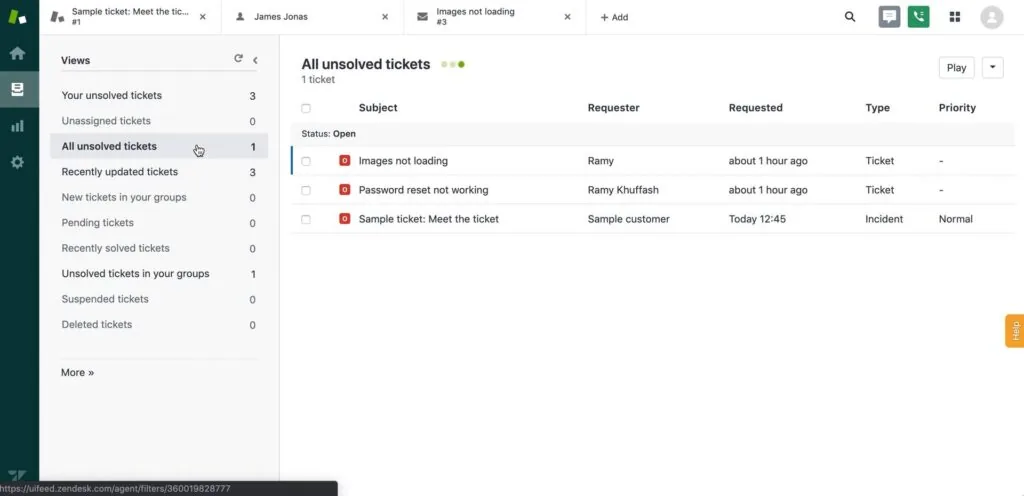1024x496 pixels.
Task: Open the Reporting bar chart icon
Action: [x=17, y=126]
